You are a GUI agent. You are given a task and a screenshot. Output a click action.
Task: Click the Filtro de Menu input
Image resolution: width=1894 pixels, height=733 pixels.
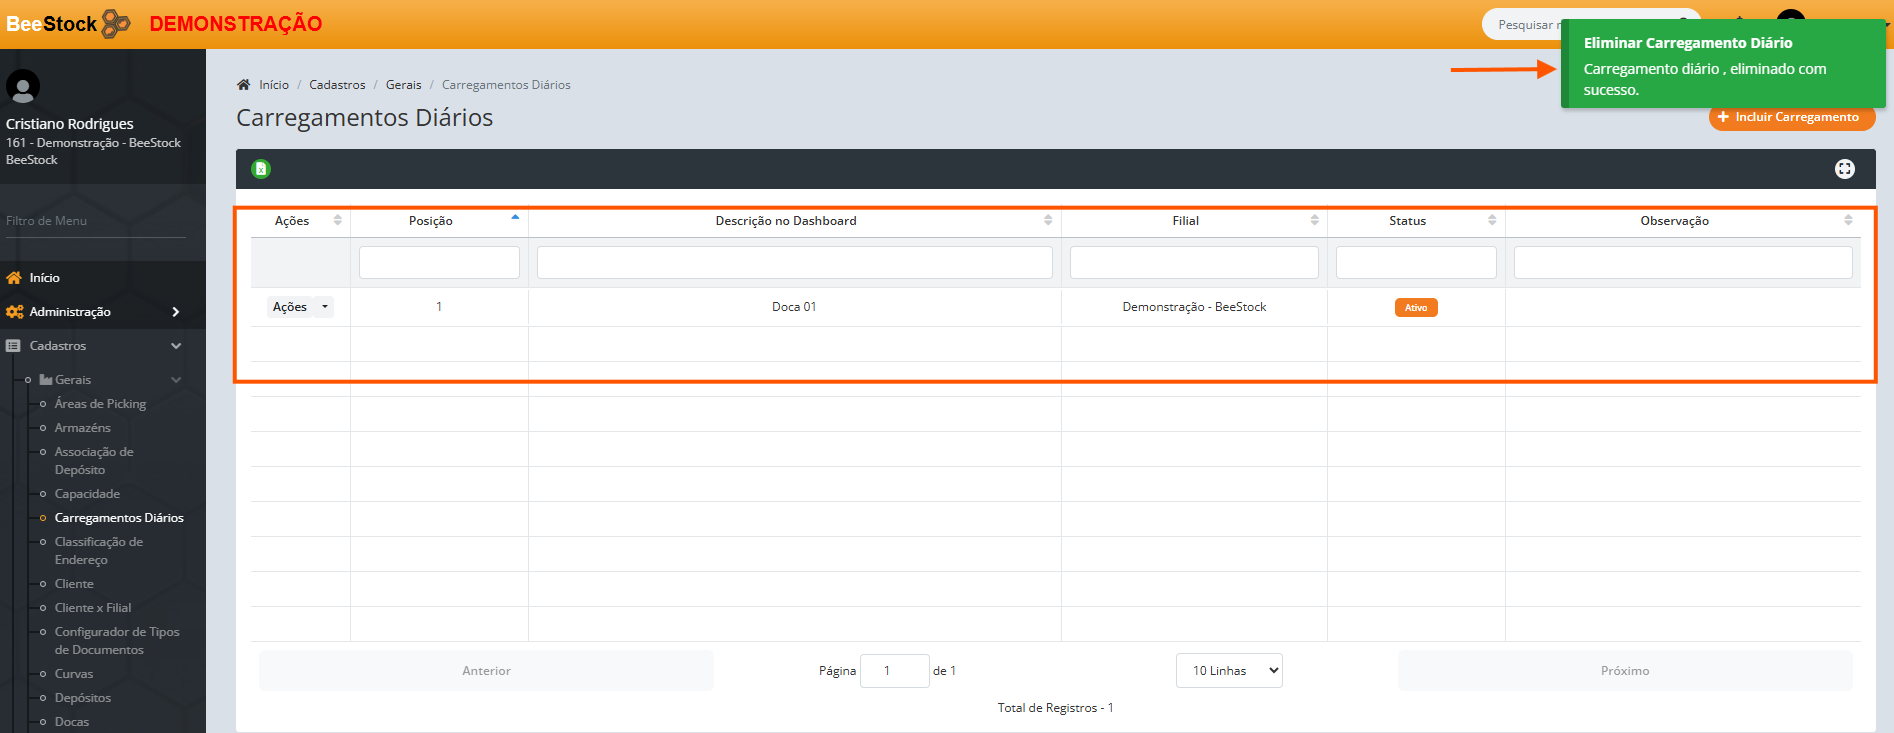click(95, 221)
